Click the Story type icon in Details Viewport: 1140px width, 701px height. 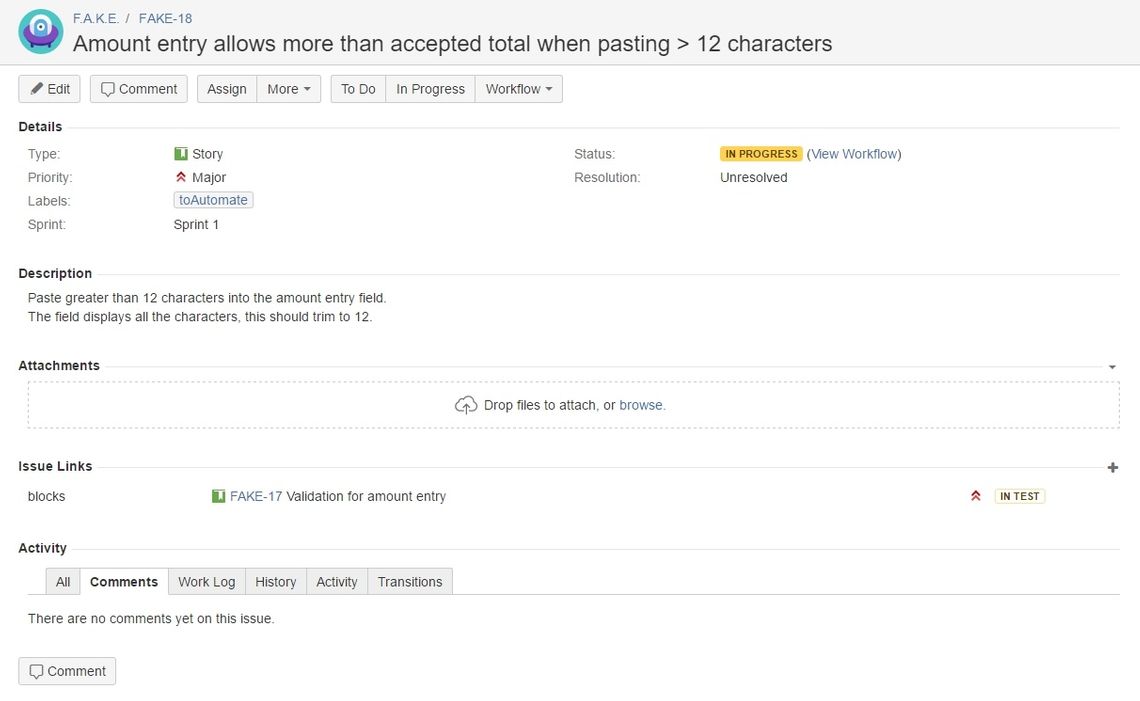(181, 153)
